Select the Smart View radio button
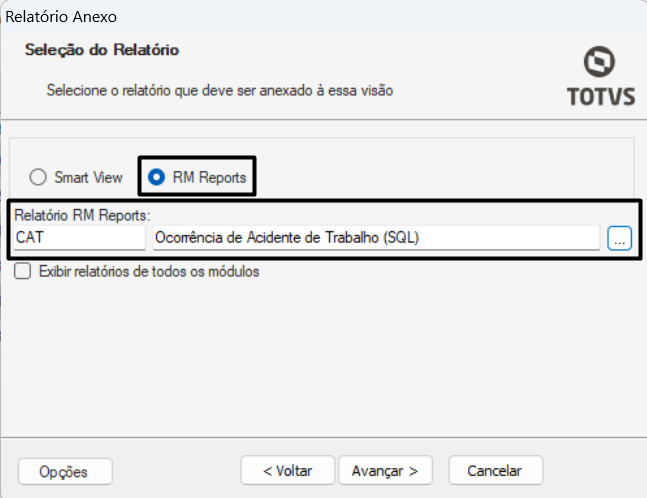Screen dimensions: 647x498 (38, 177)
